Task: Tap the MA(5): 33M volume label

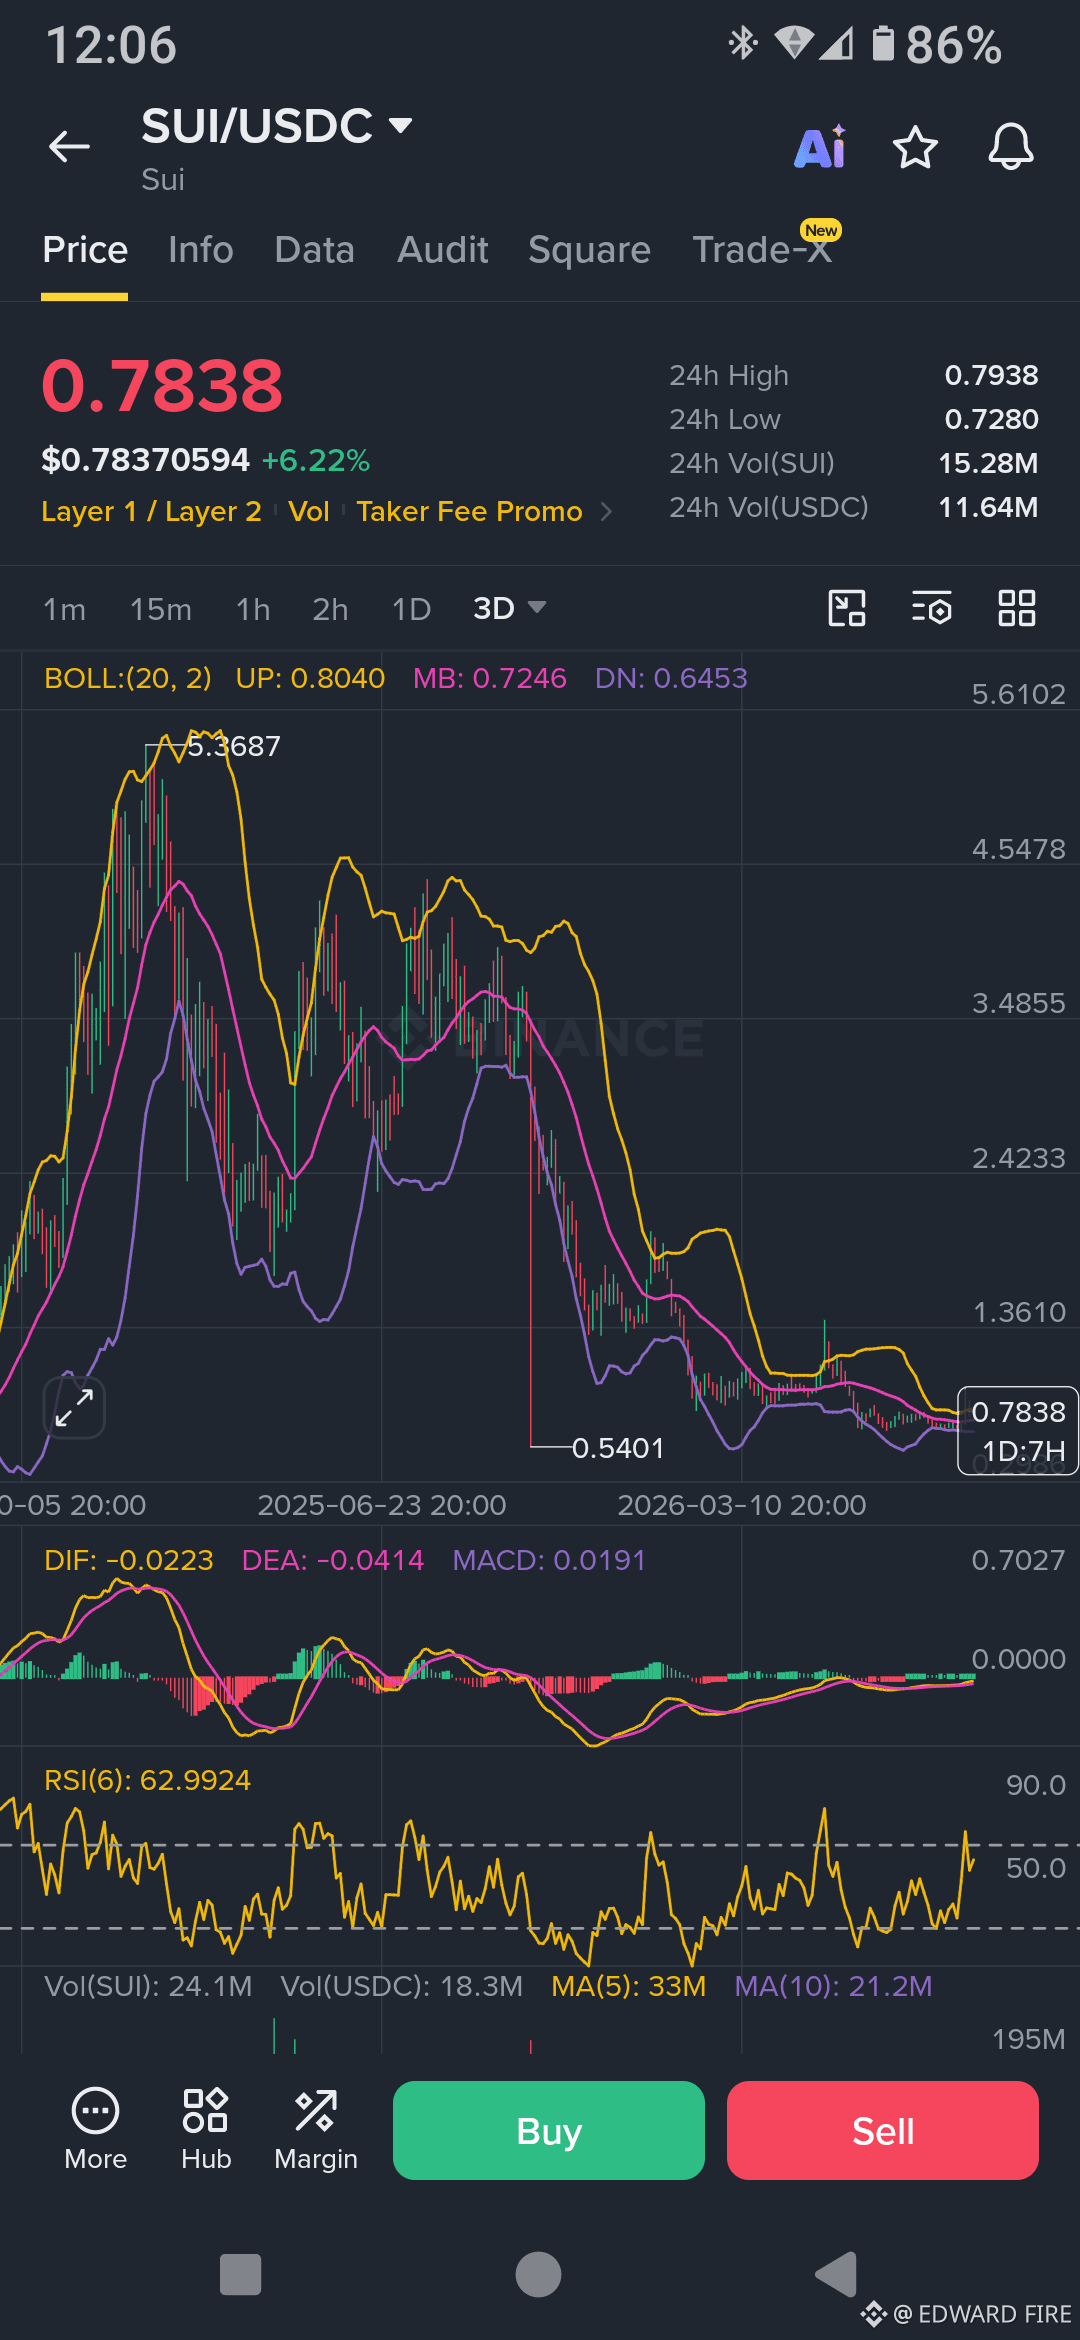Action: (x=628, y=1986)
